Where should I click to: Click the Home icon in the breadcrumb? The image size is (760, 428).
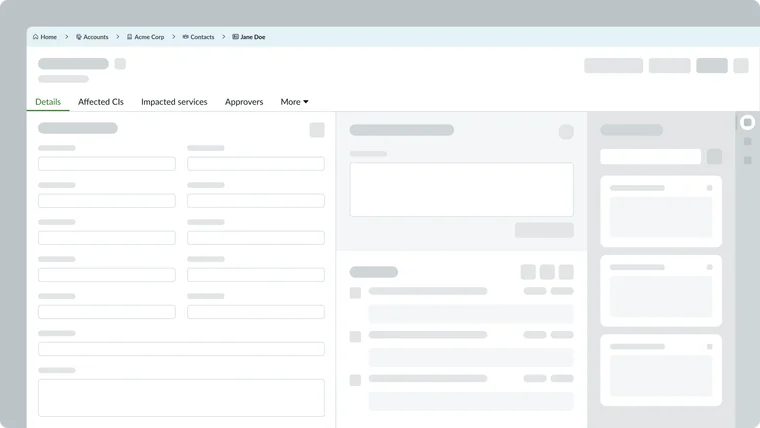point(36,37)
